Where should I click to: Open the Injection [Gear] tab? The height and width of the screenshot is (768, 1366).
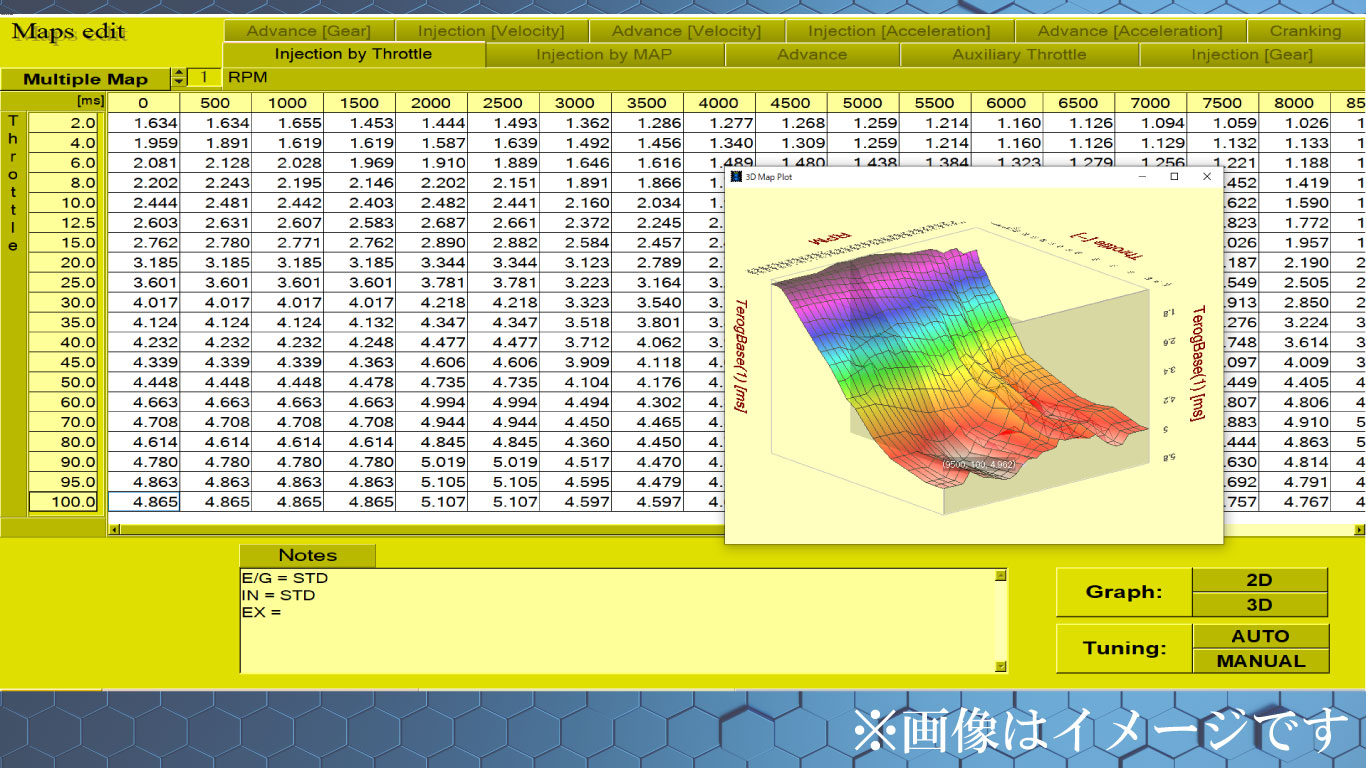pyautogui.click(x=1252, y=54)
